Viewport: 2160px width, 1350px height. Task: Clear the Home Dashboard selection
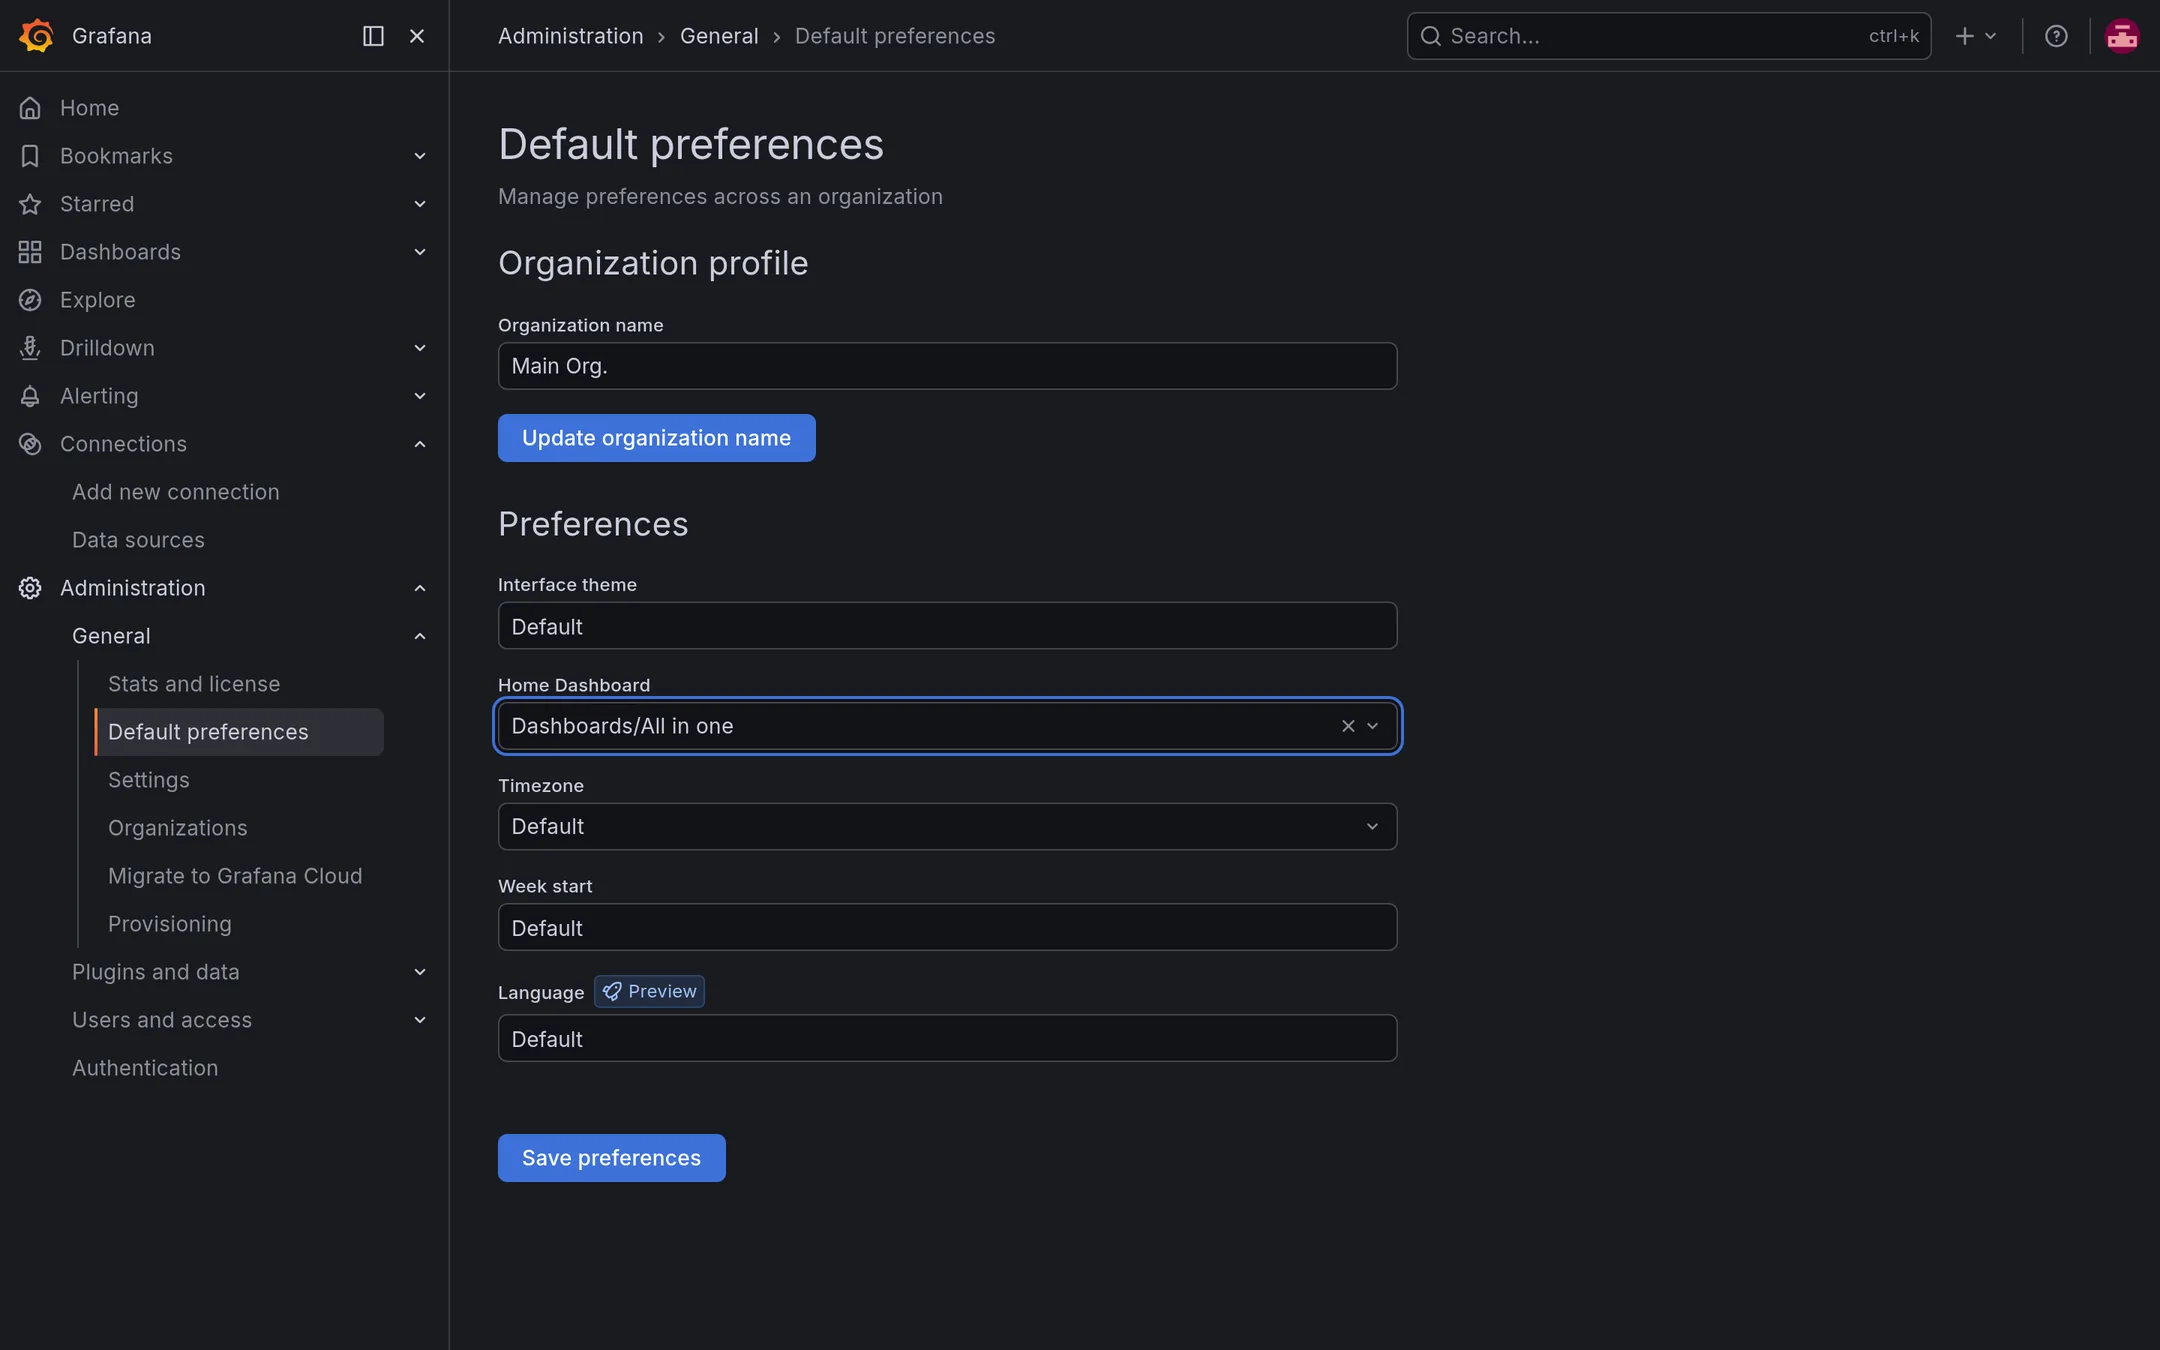[1348, 726]
